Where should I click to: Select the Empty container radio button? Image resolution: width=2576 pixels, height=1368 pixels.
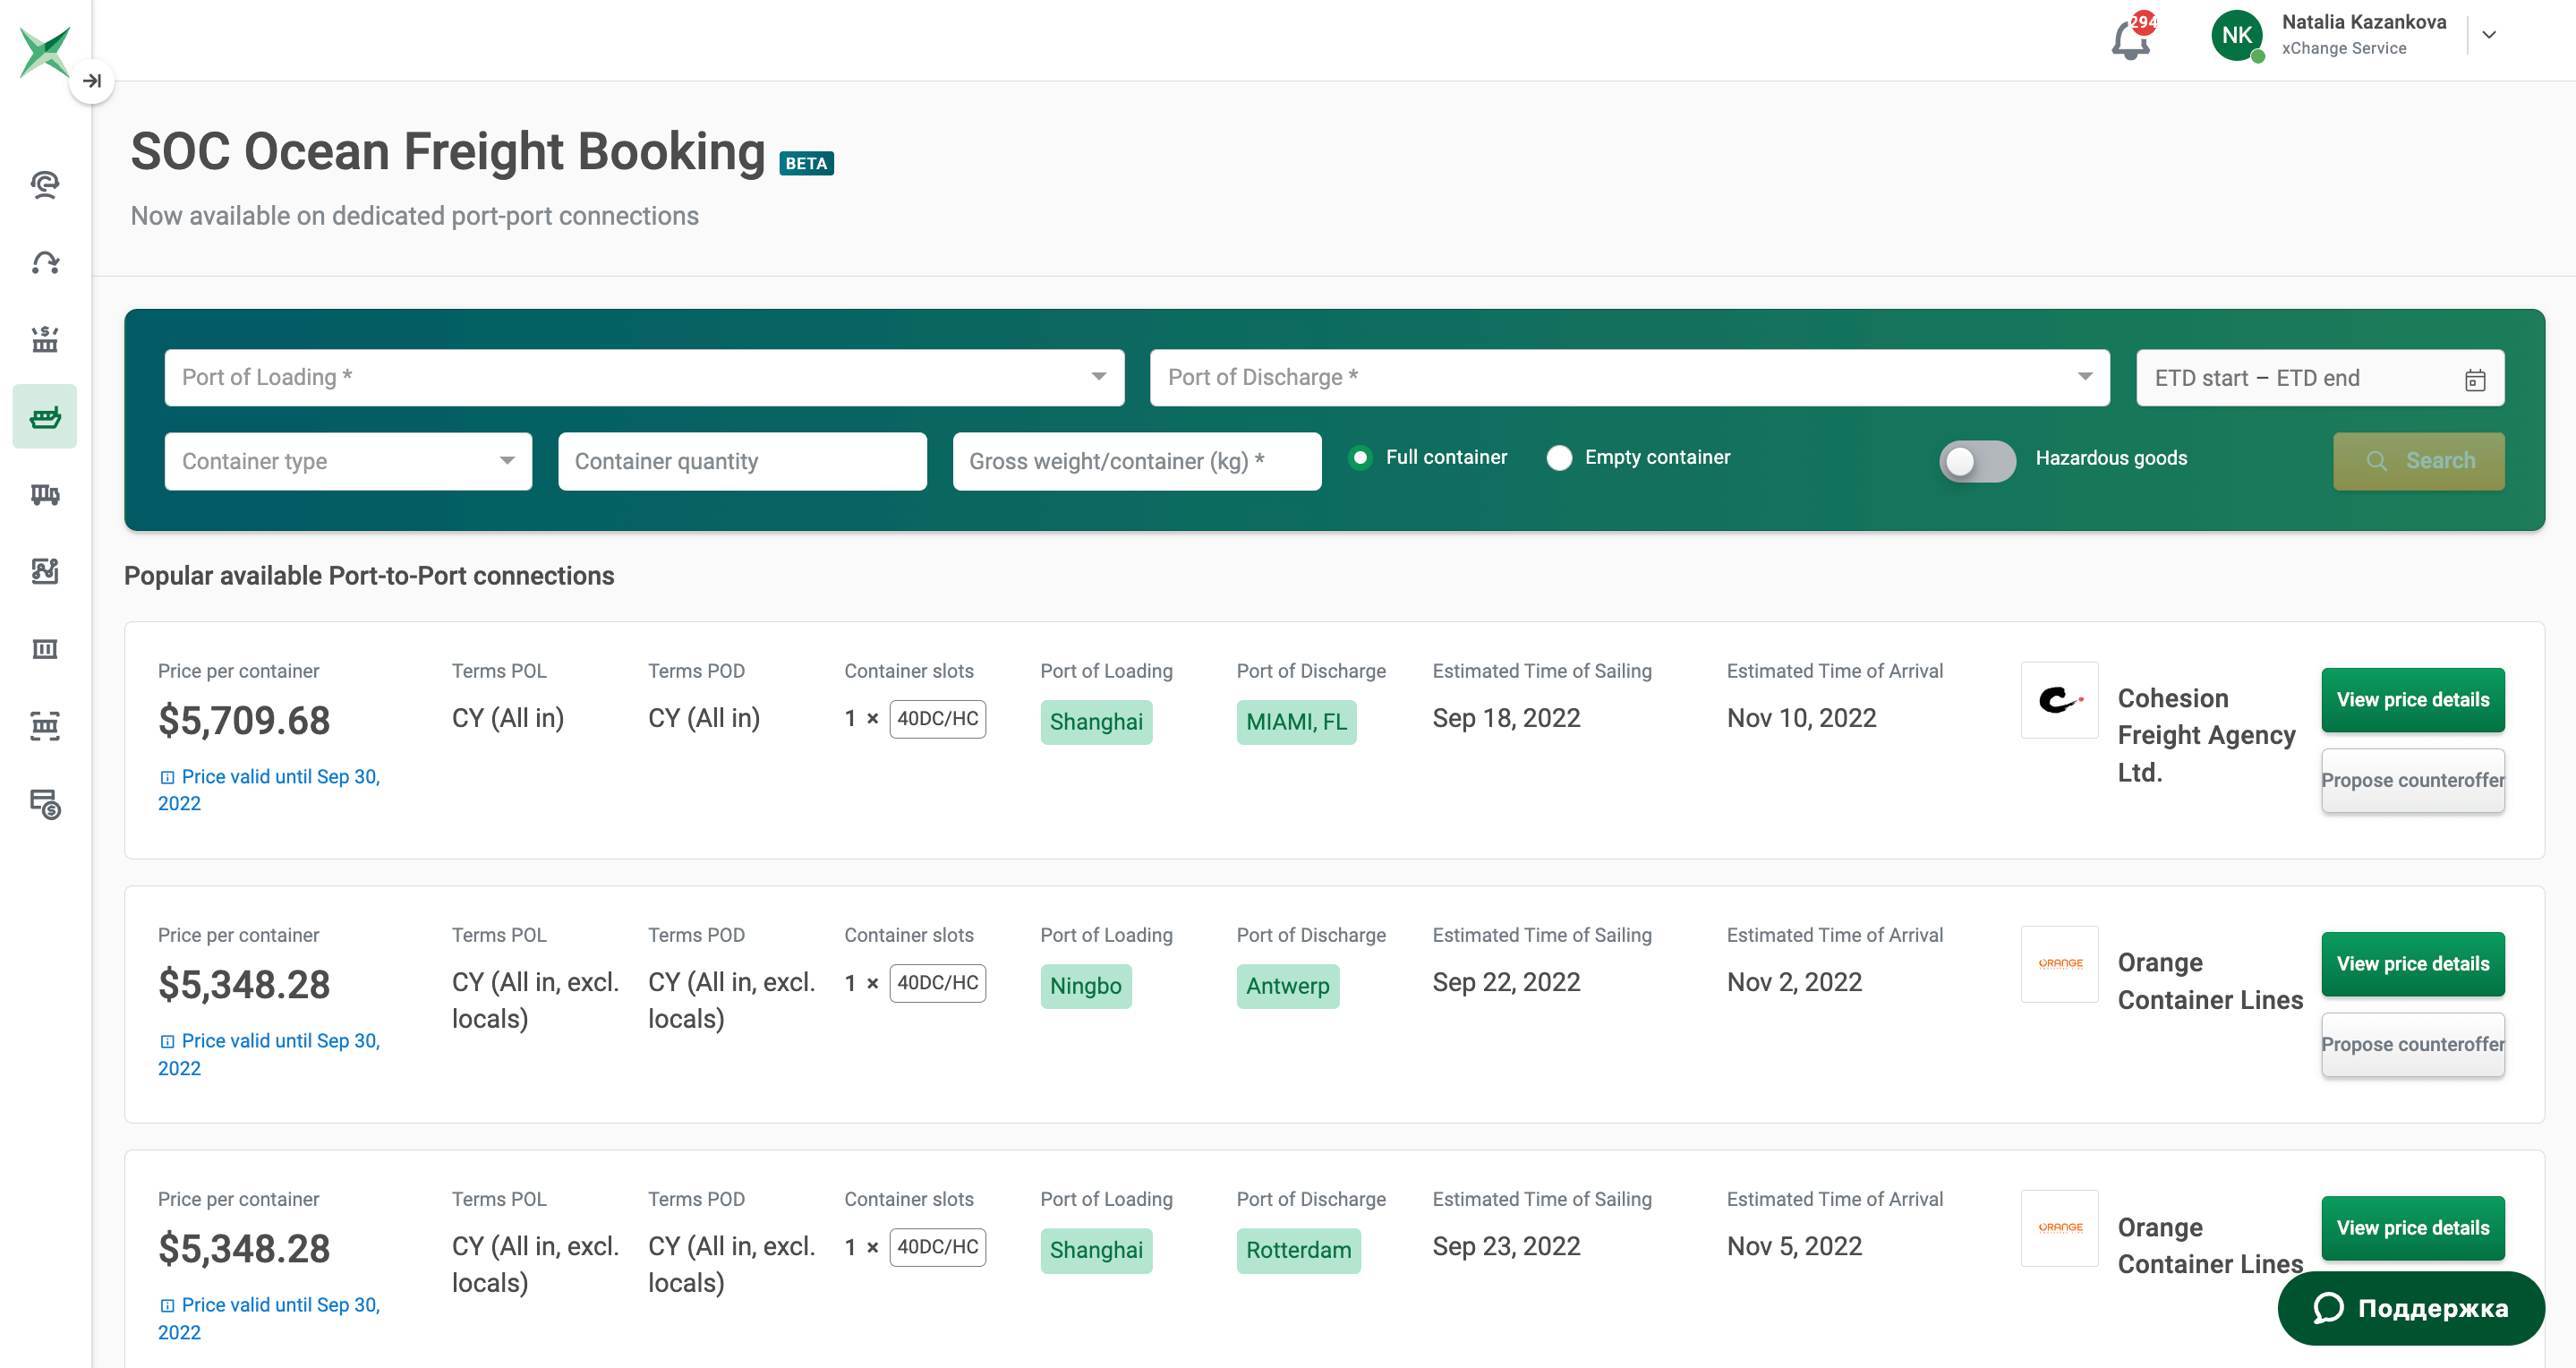point(1556,458)
